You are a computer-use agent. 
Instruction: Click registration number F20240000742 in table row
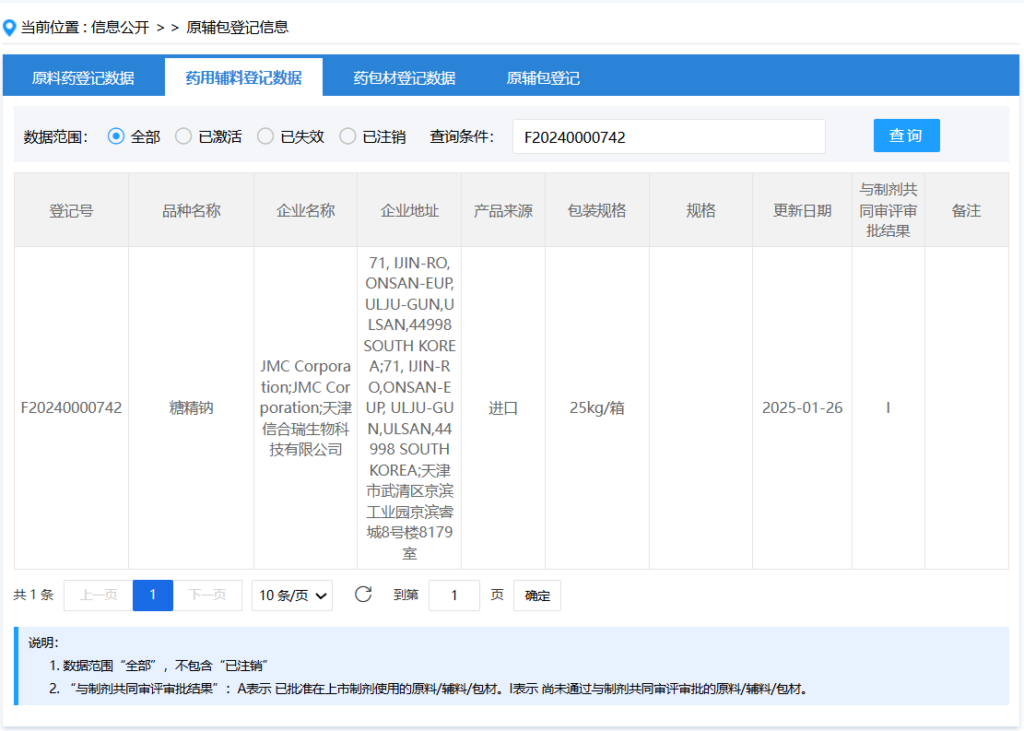[71, 408]
